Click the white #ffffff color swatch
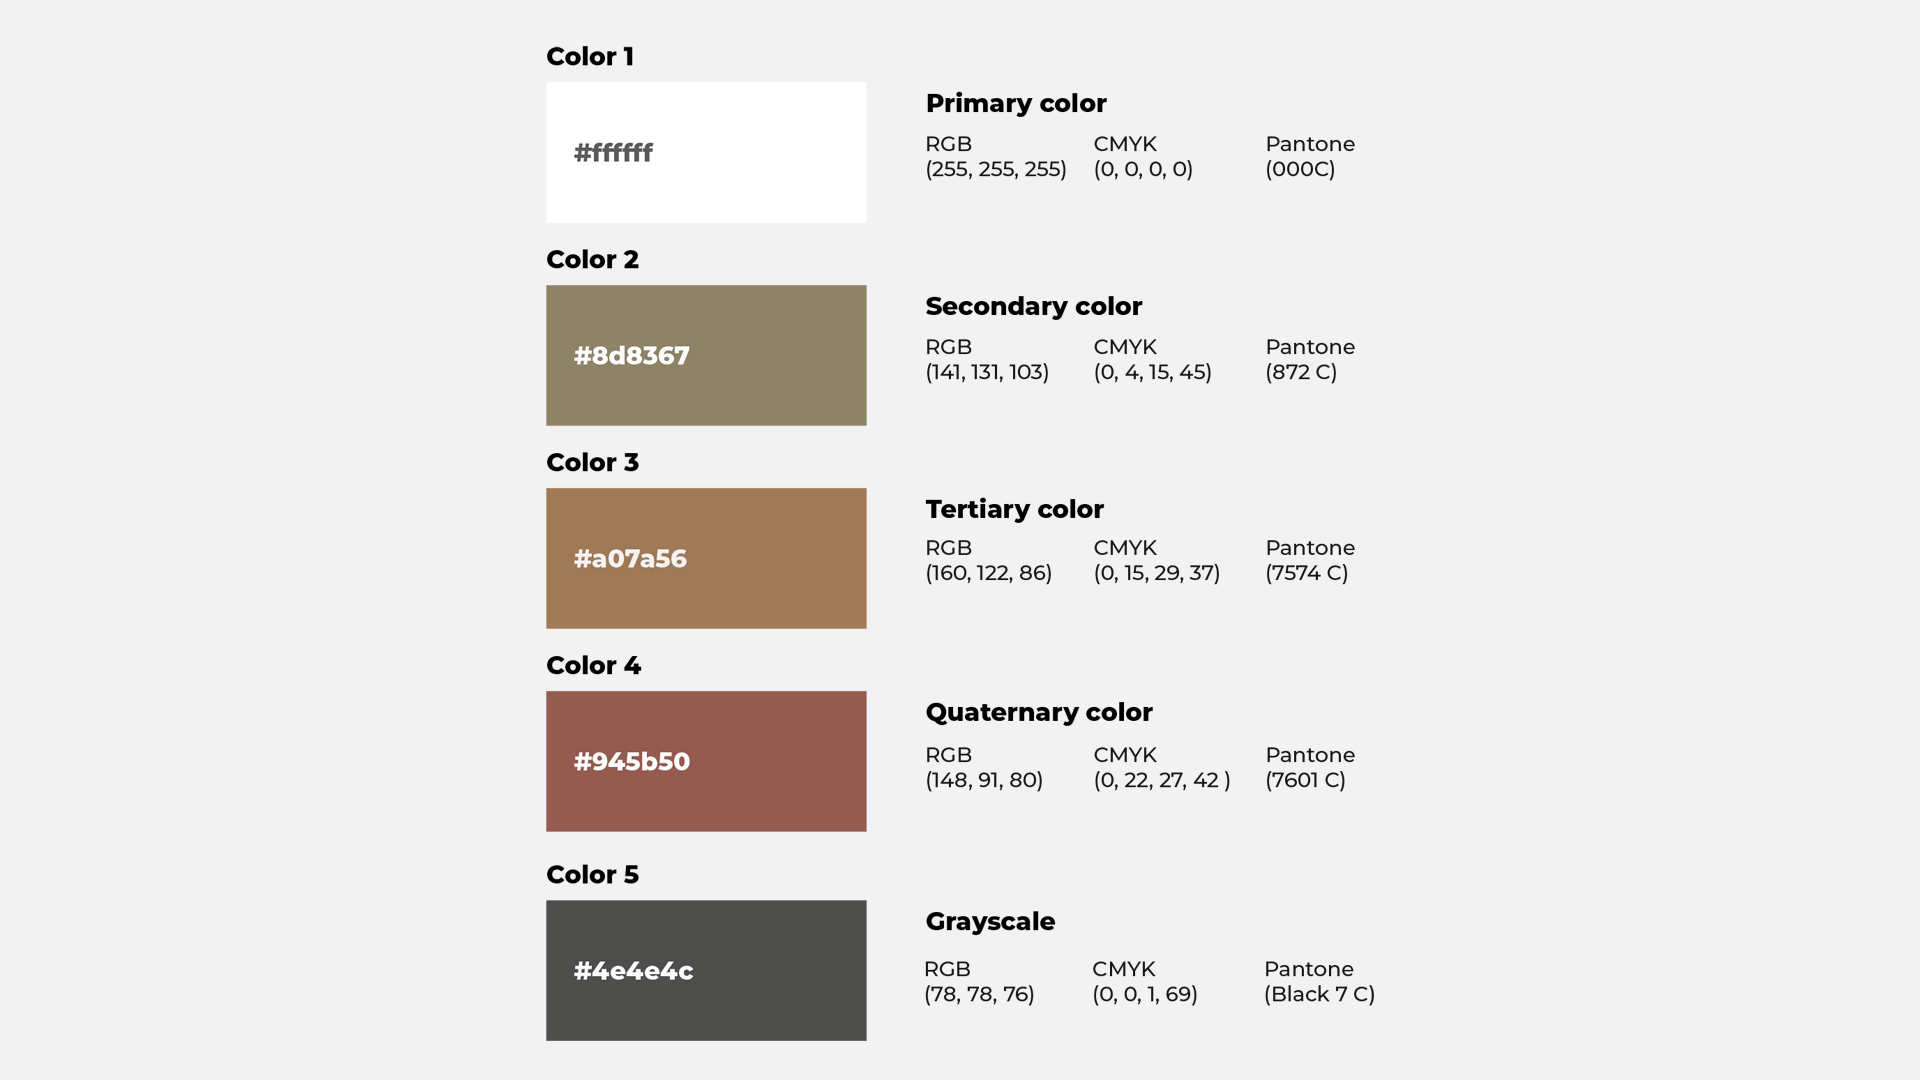 click(706, 152)
